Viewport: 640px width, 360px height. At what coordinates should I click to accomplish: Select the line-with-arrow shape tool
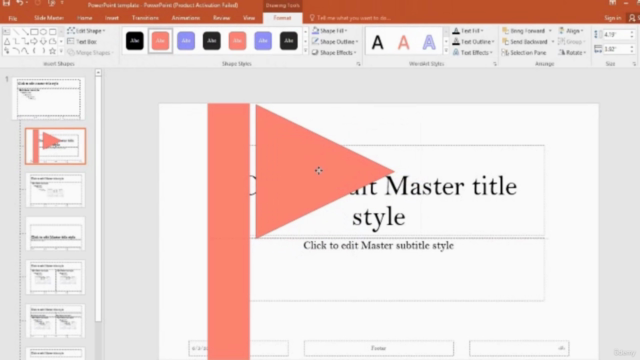[x=25, y=31]
